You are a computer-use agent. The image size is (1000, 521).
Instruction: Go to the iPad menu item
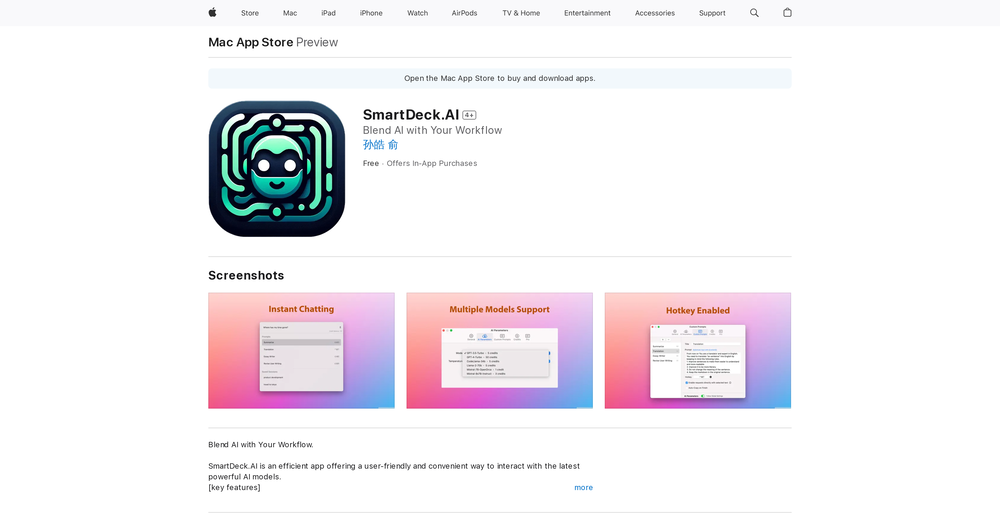(x=328, y=13)
